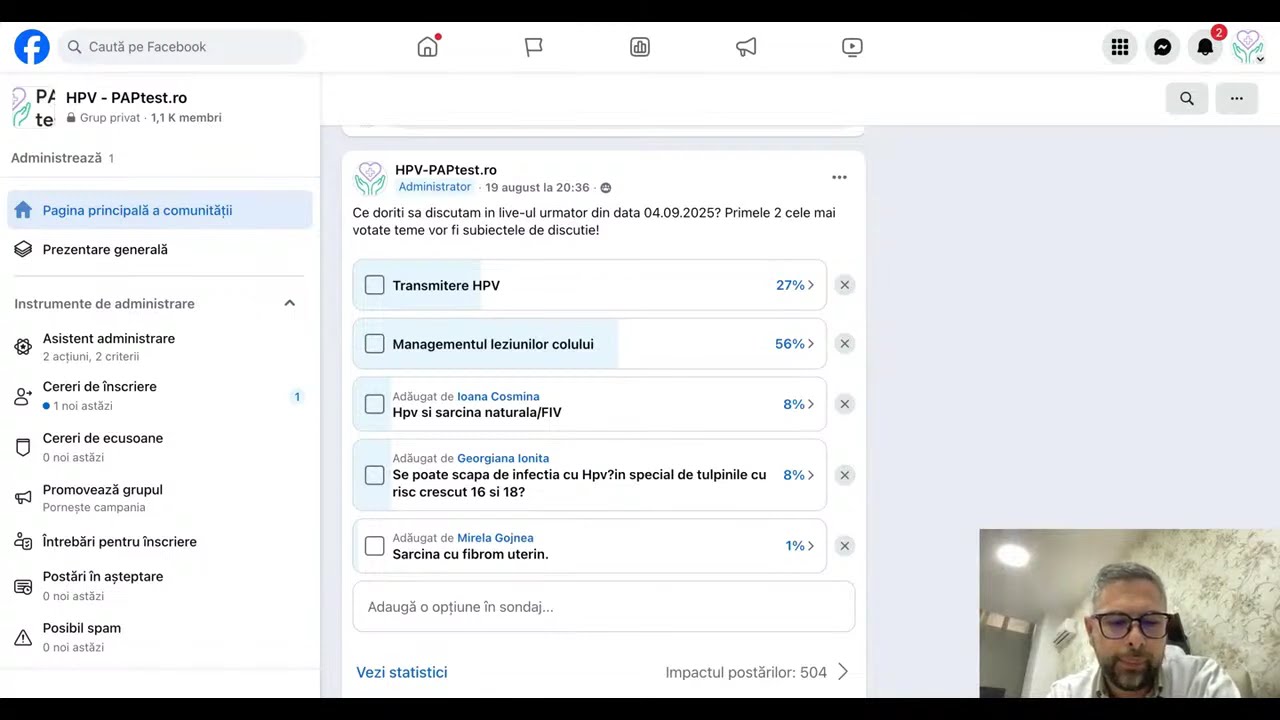Open the Insights chart icon
Image resolution: width=1280 pixels, height=720 pixels.
pos(640,47)
